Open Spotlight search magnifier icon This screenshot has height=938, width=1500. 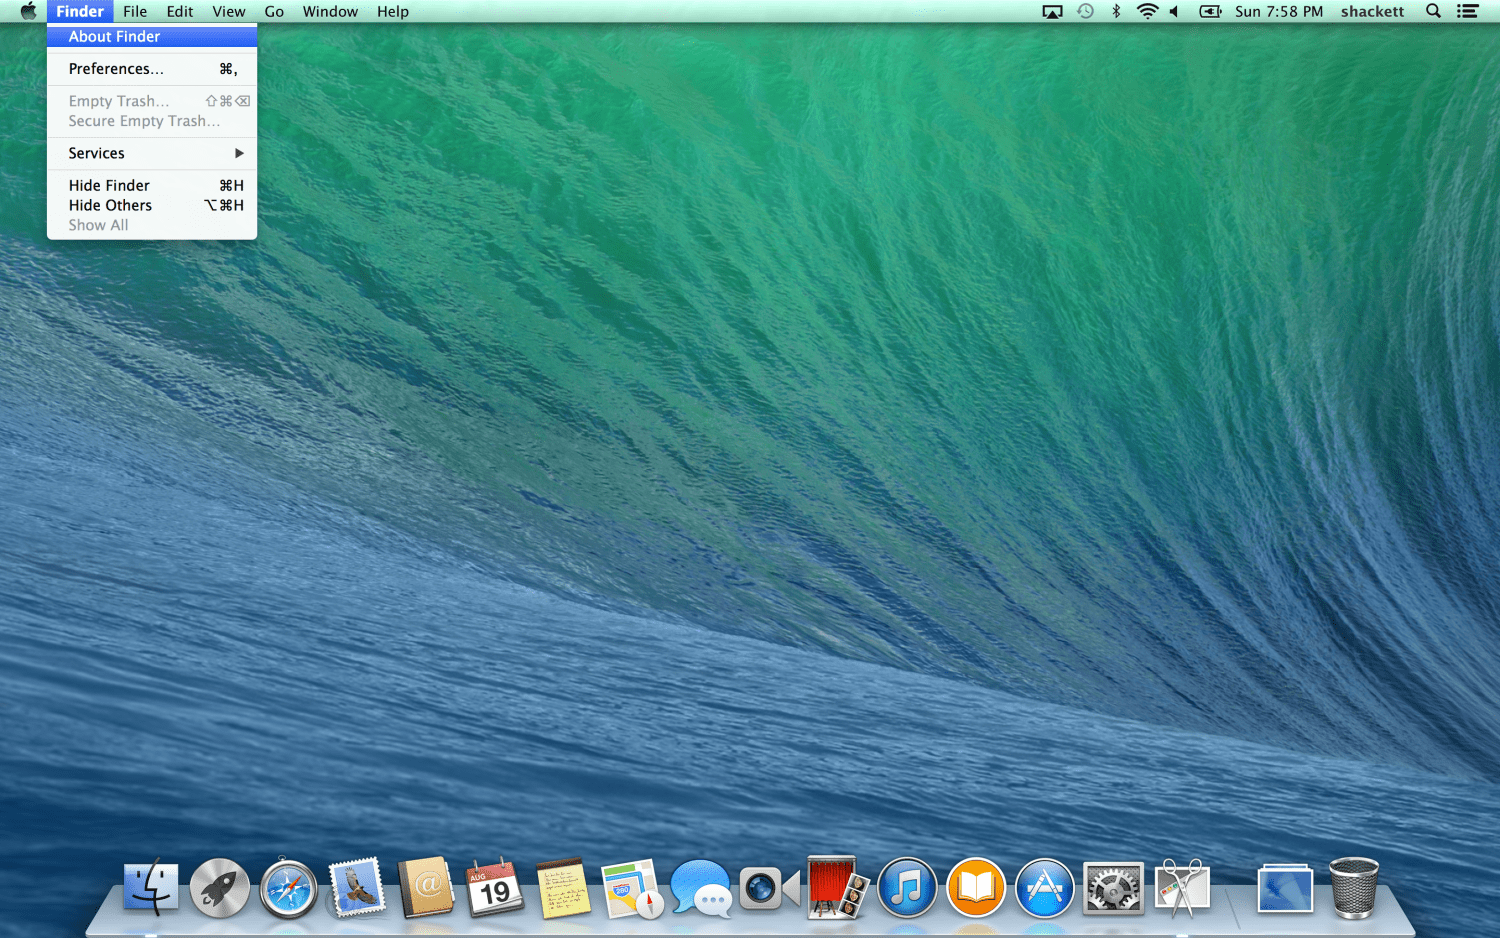pyautogui.click(x=1433, y=12)
